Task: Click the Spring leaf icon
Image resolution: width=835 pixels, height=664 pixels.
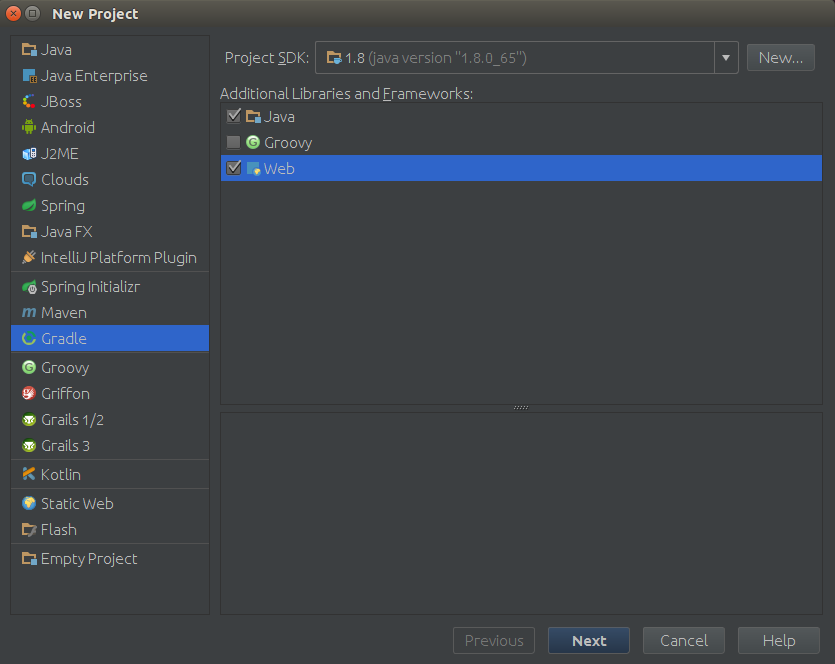Action: point(29,206)
